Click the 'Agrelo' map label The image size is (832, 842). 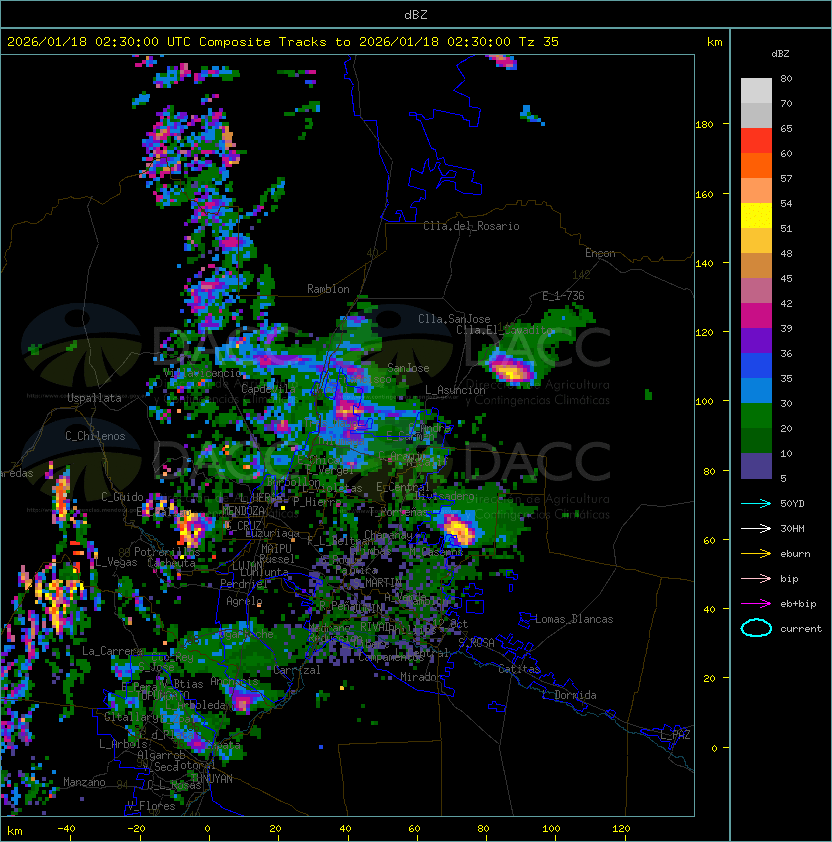coord(244,601)
